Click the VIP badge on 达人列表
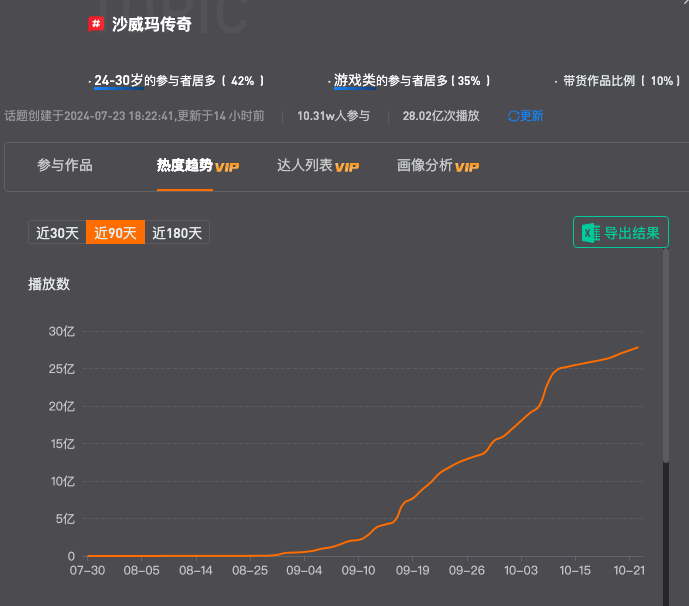 pyautogui.click(x=347, y=167)
